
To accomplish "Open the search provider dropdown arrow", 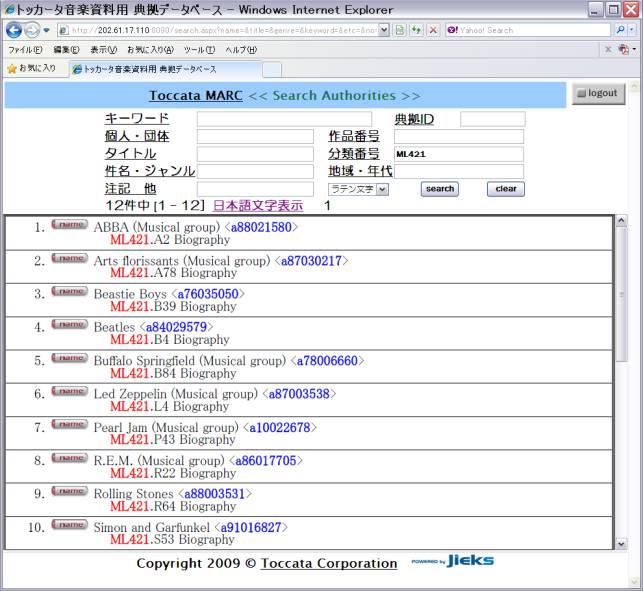I will 632,30.
